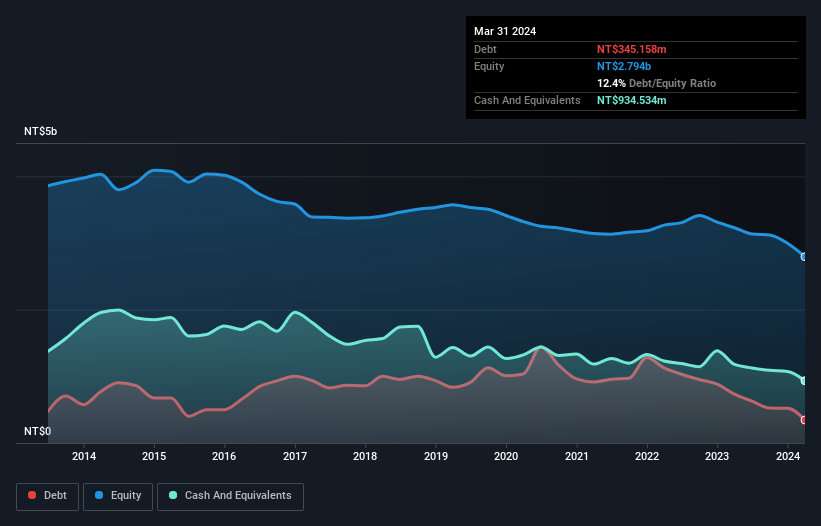Click the red Debt legend dot
821x526 pixels.
pyautogui.click(x=33, y=495)
